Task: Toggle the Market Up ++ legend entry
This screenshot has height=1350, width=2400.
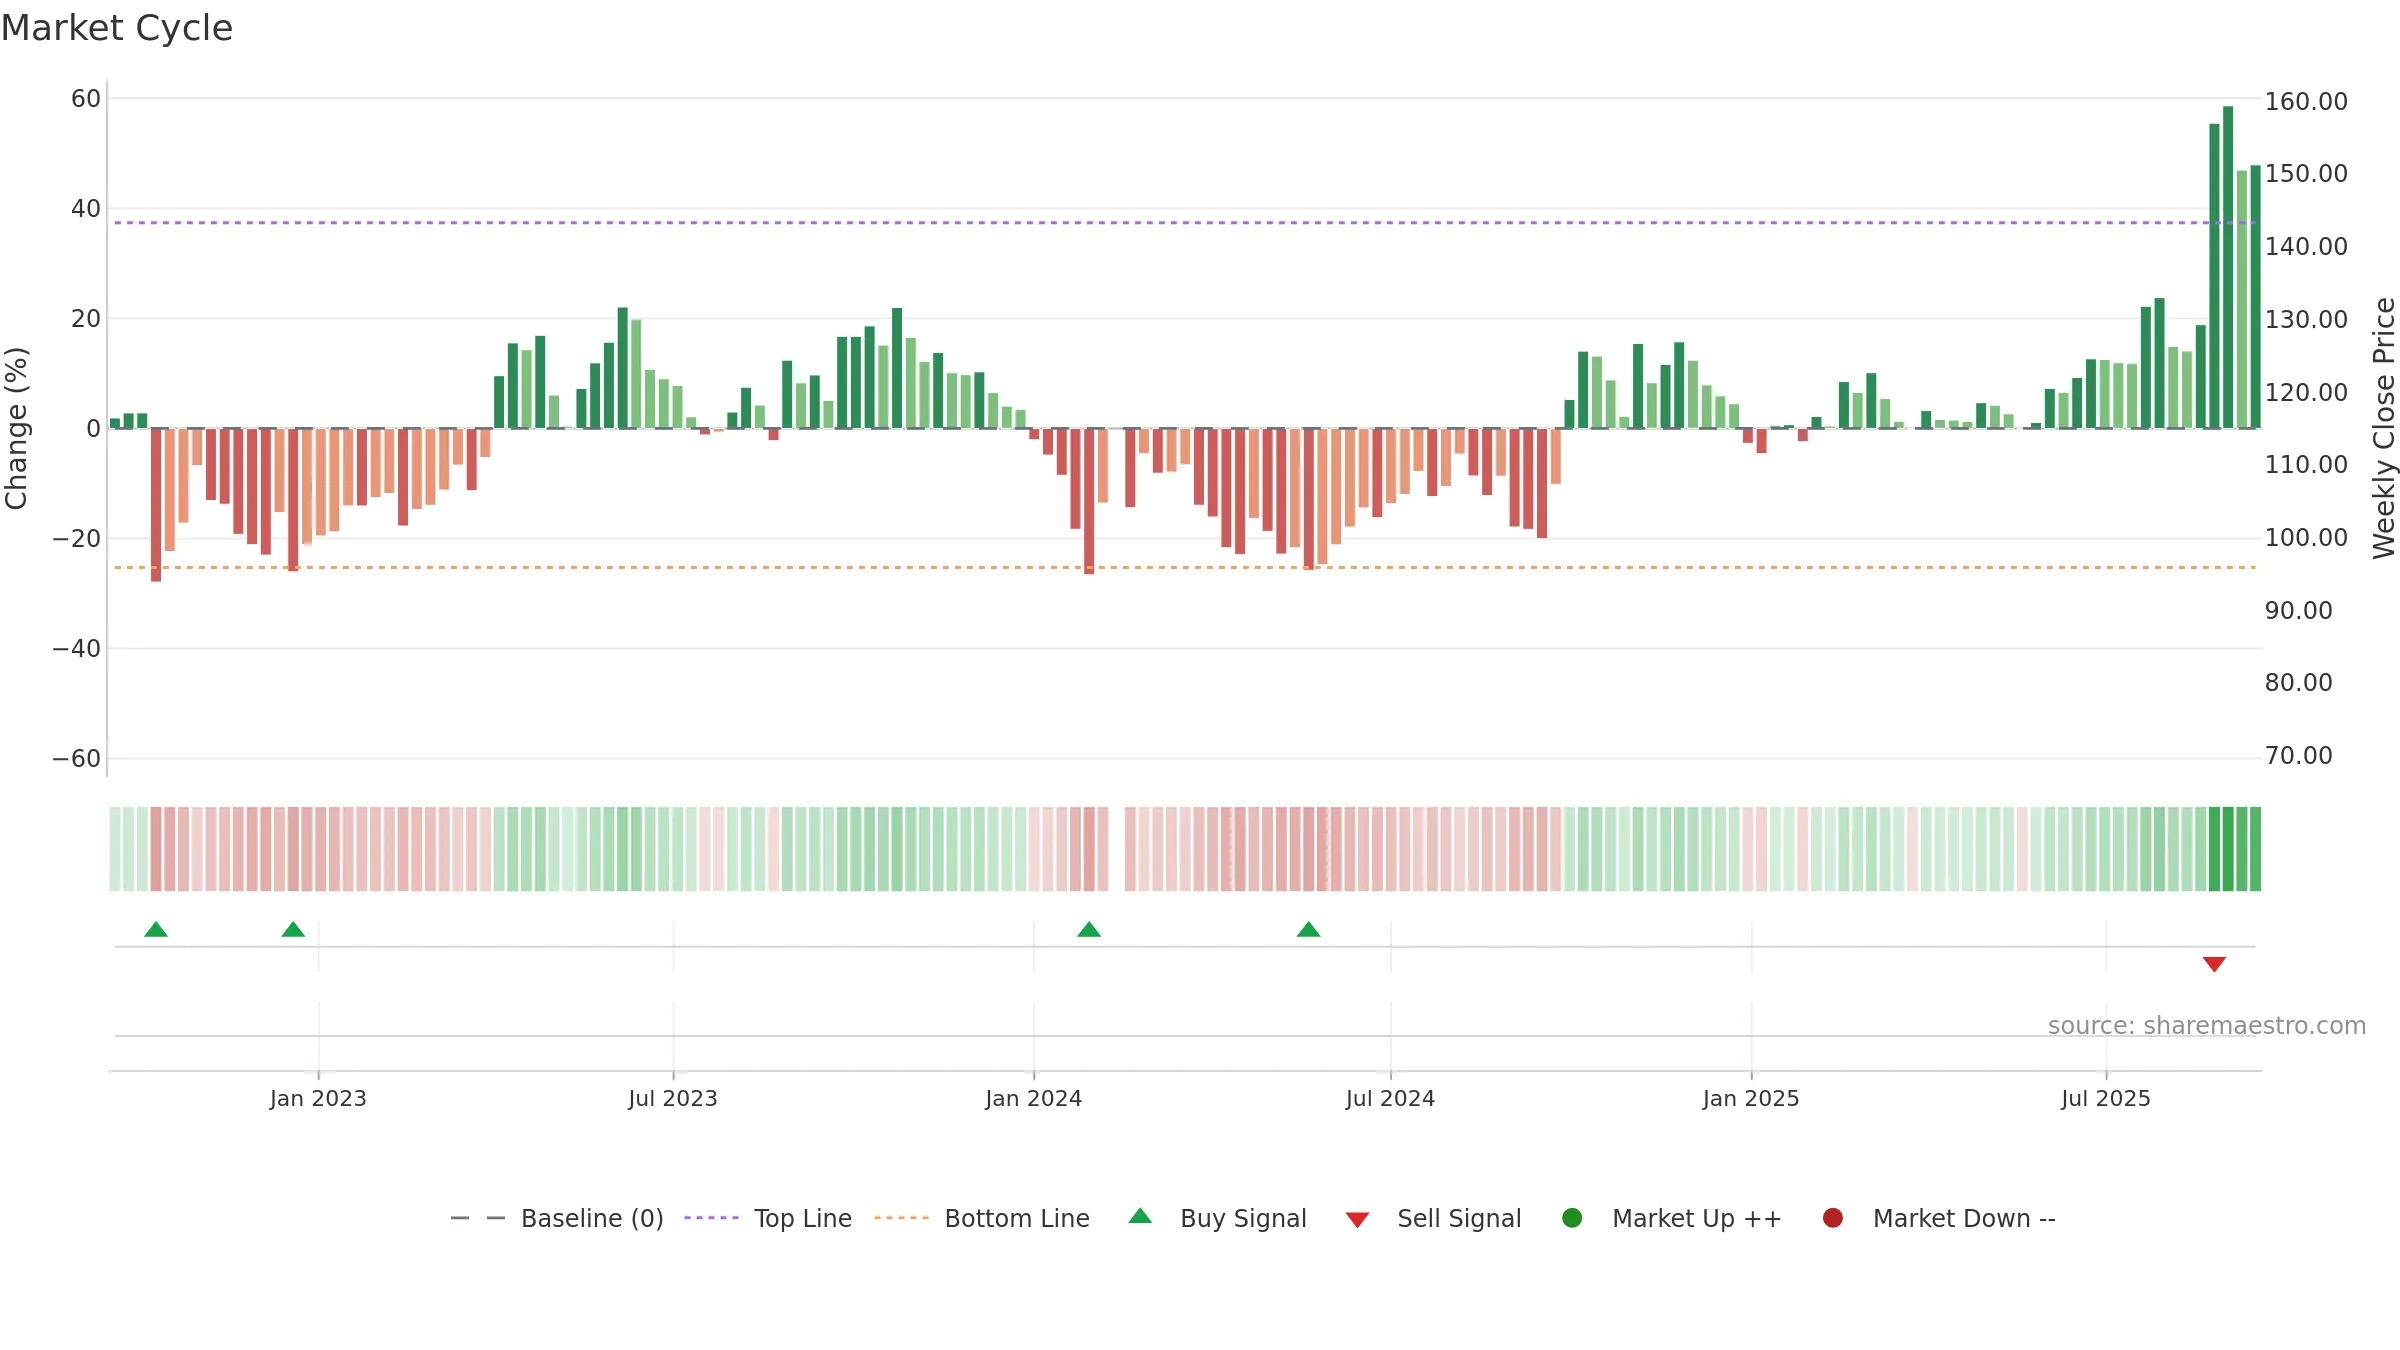Action: point(1671,1218)
